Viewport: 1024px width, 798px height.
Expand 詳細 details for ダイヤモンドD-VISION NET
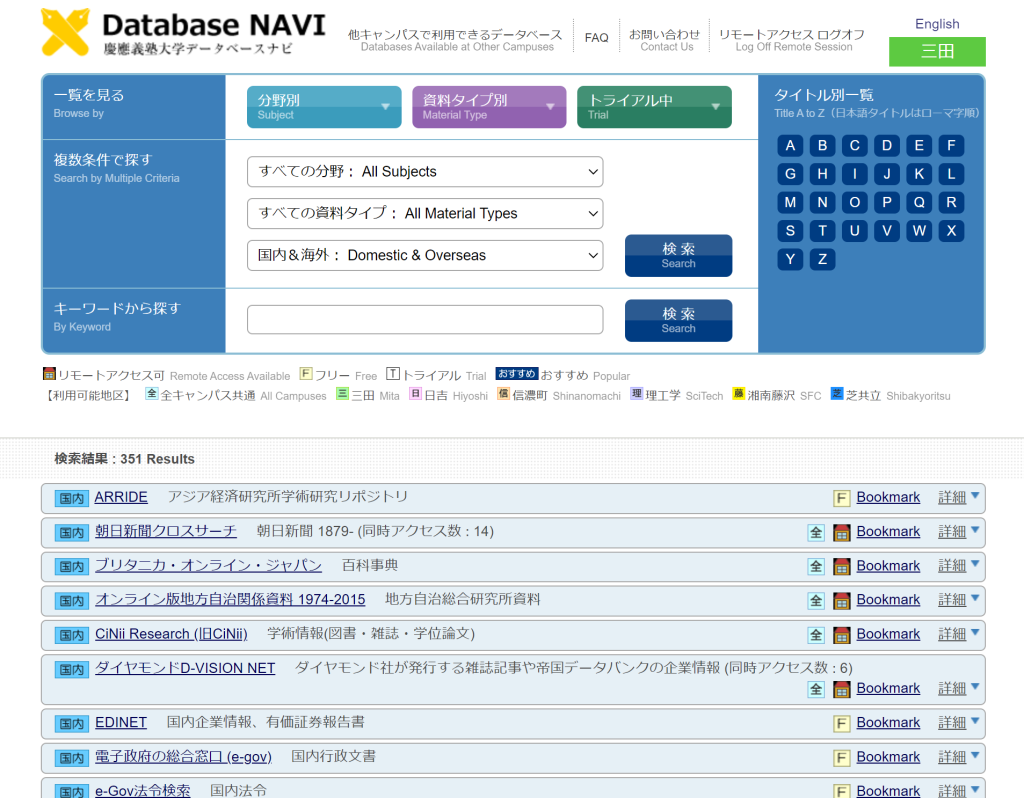(x=958, y=688)
